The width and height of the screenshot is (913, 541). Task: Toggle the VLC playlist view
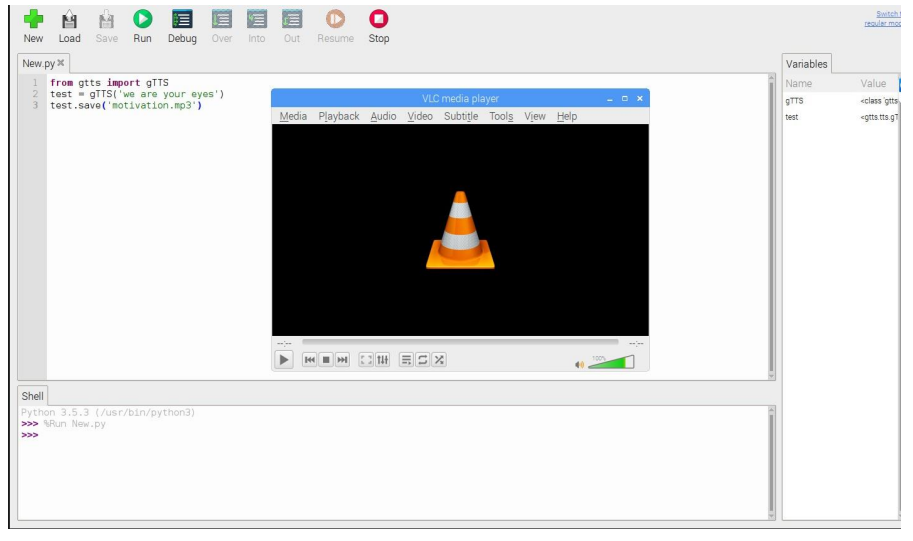click(406, 360)
